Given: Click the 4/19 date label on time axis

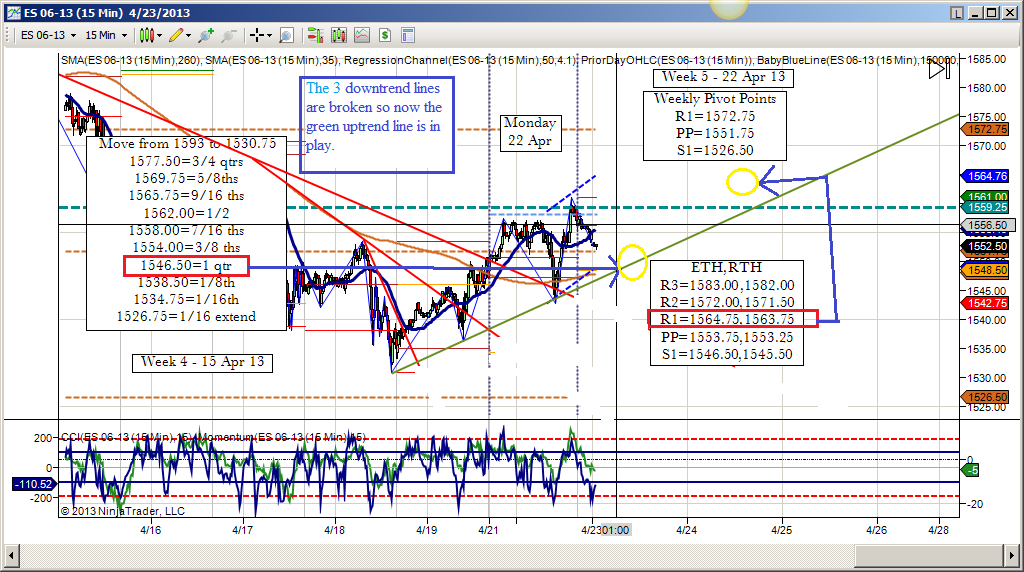Looking at the screenshot, I should (426, 530).
